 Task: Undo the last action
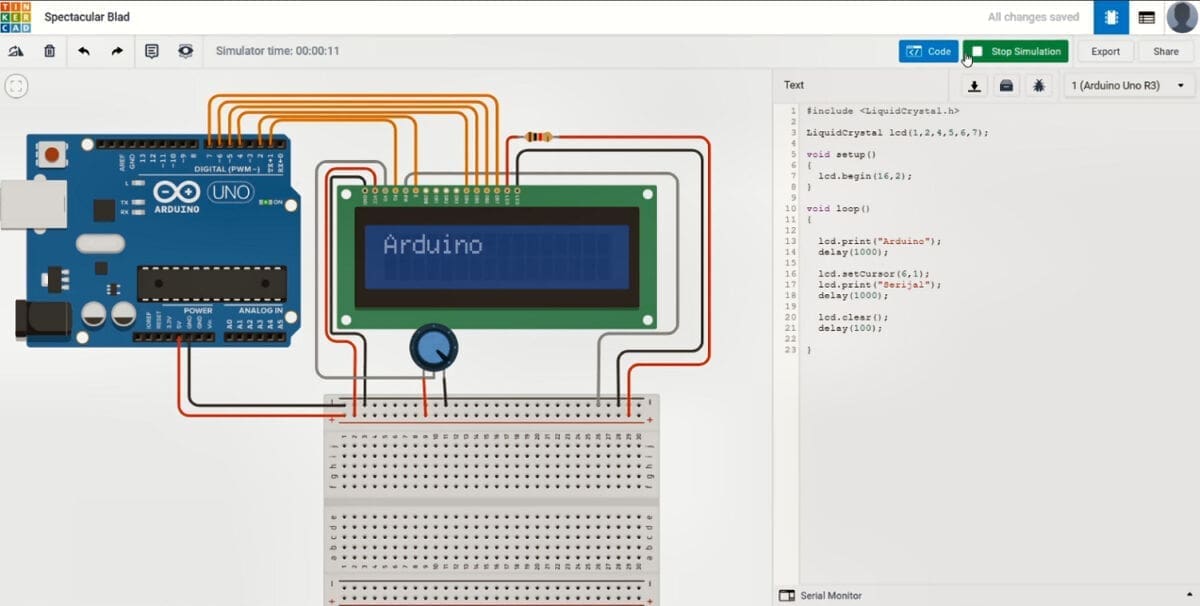84,51
